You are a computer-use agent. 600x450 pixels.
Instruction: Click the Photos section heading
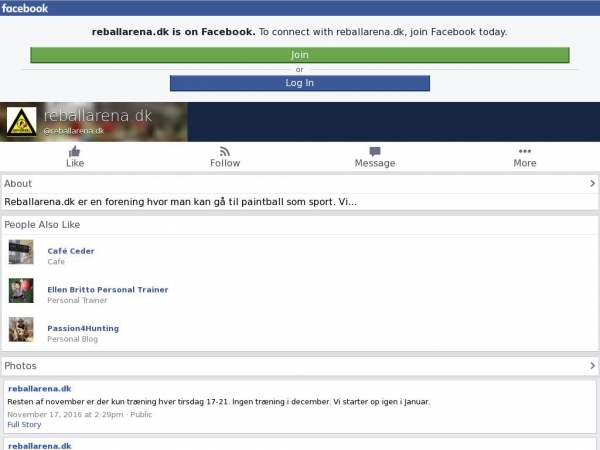pos(20,366)
